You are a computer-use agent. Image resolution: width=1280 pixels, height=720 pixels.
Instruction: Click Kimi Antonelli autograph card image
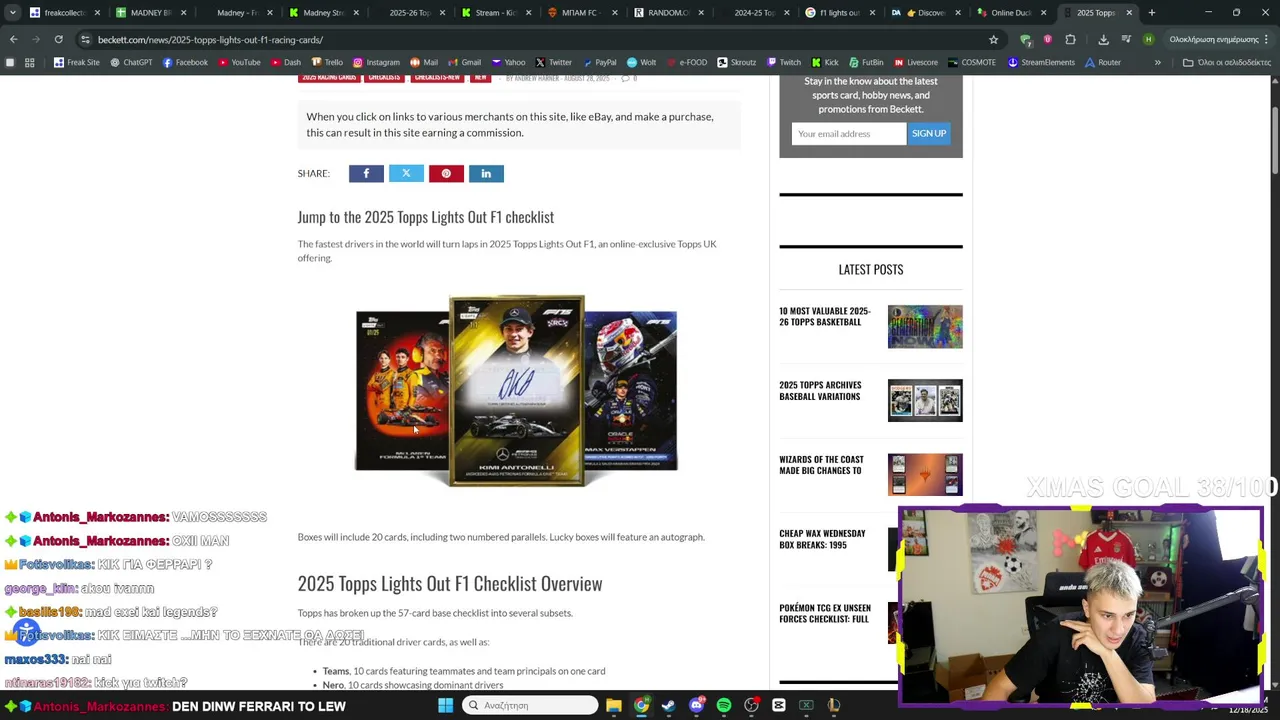pos(517,390)
